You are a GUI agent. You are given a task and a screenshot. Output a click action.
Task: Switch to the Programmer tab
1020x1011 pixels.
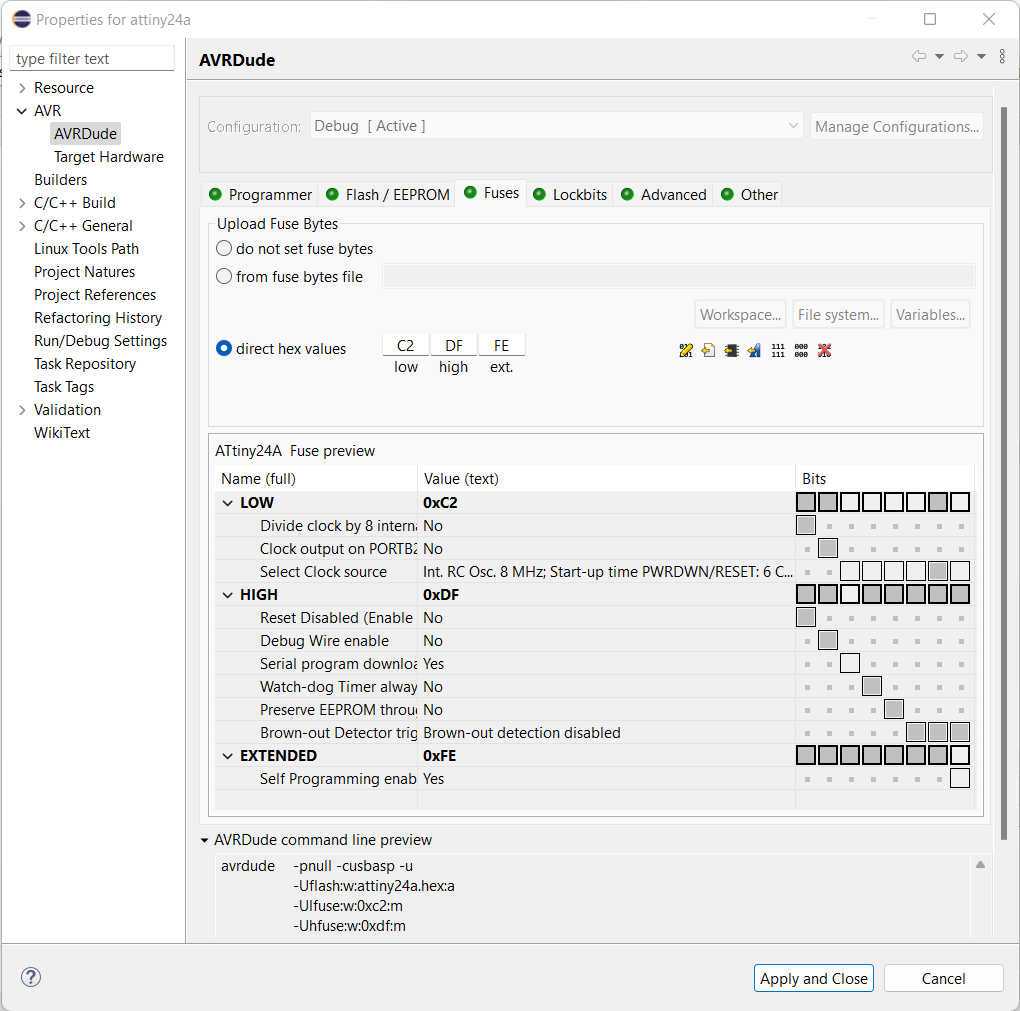pyautogui.click(x=260, y=195)
